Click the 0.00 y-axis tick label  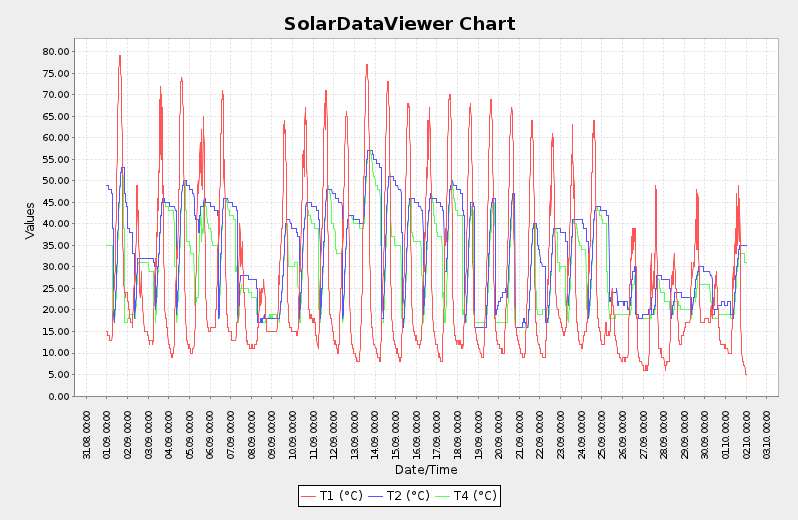coord(59,396)
